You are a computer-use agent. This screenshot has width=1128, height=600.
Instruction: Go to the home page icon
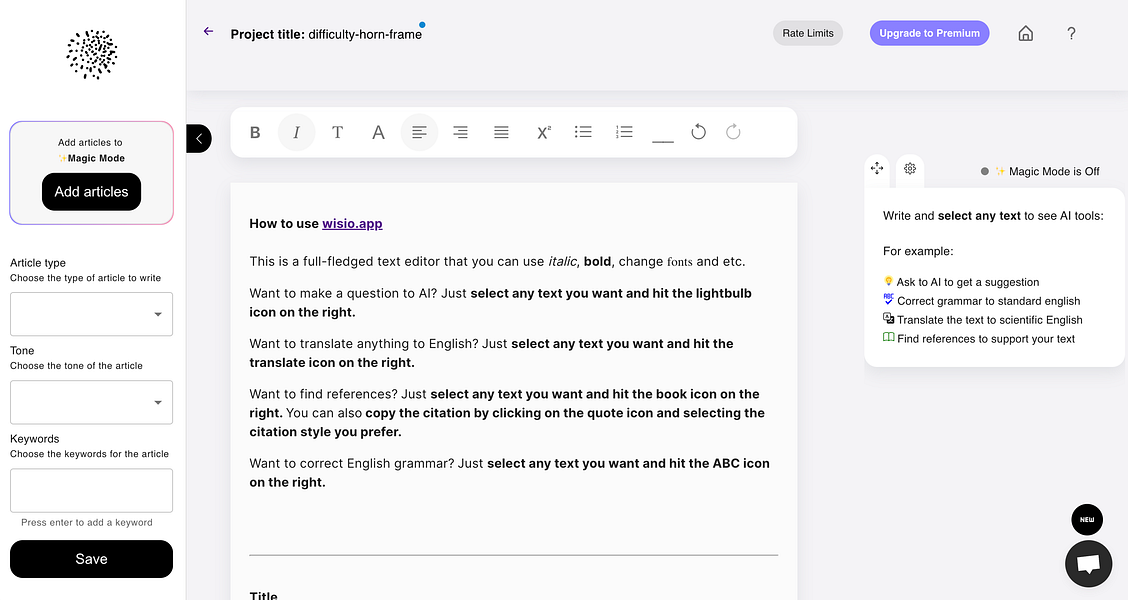tap(1026, 33)
